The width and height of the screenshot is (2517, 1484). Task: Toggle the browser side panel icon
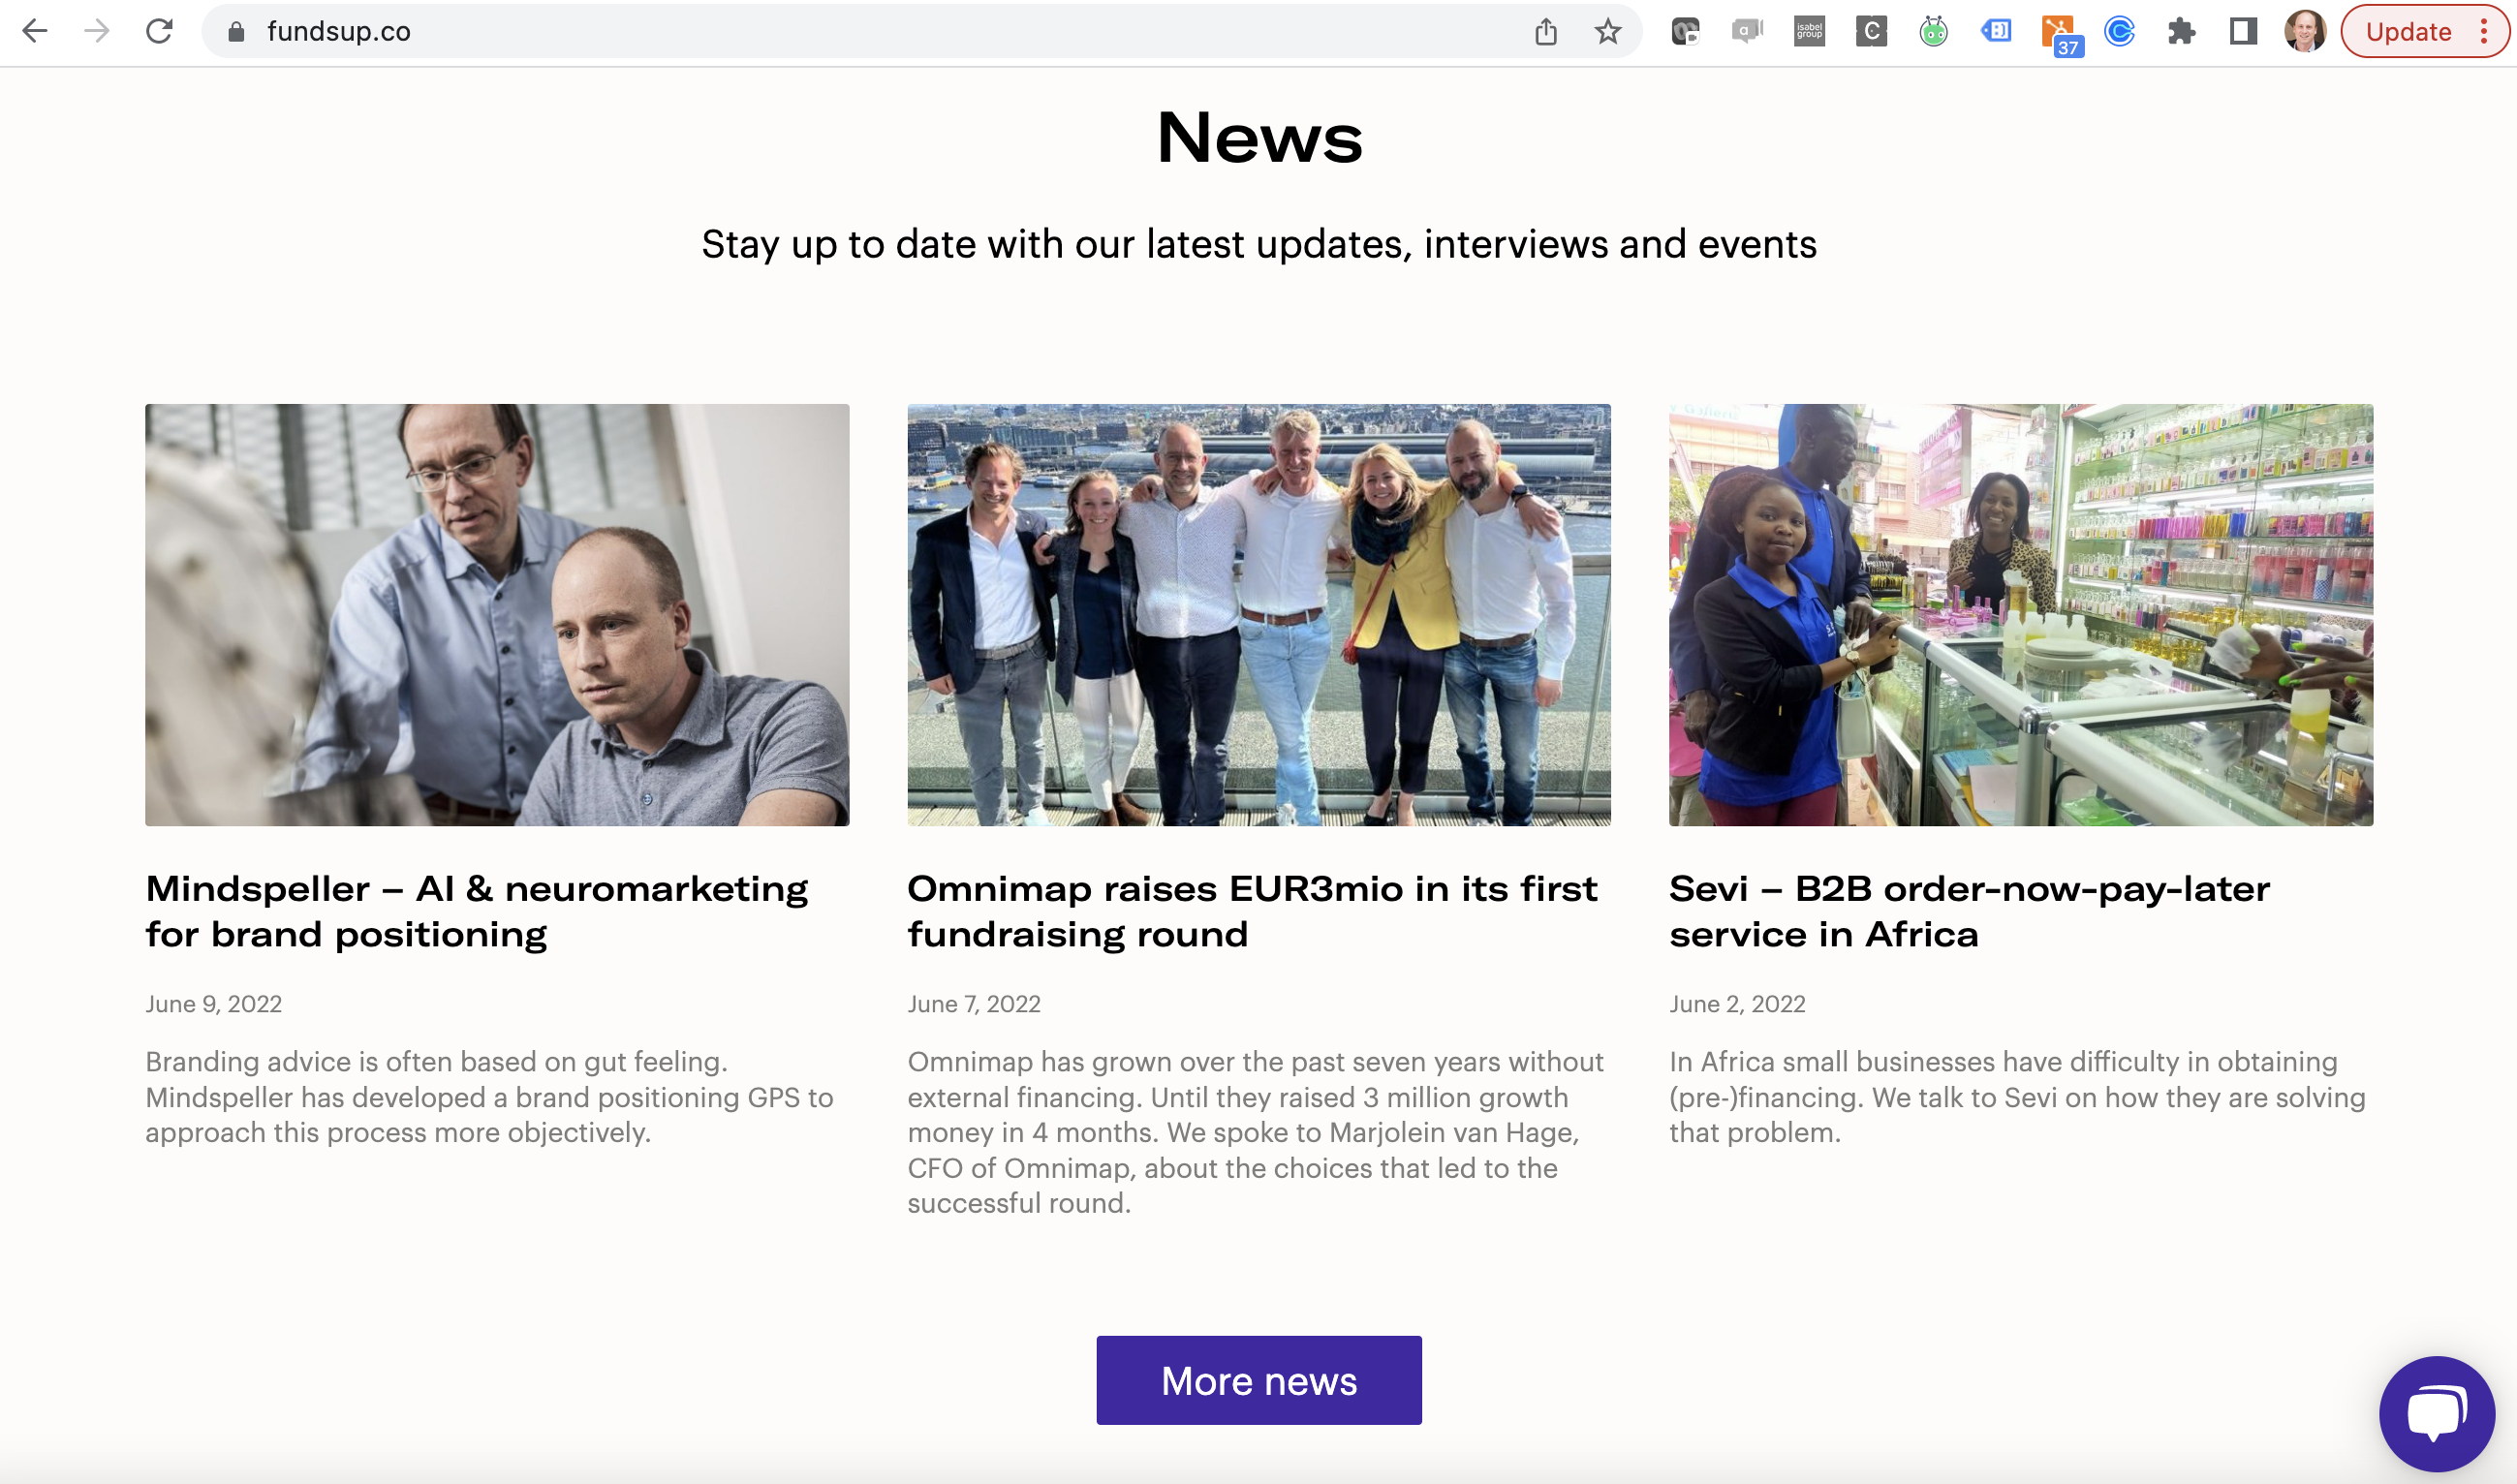point(2243,31)
